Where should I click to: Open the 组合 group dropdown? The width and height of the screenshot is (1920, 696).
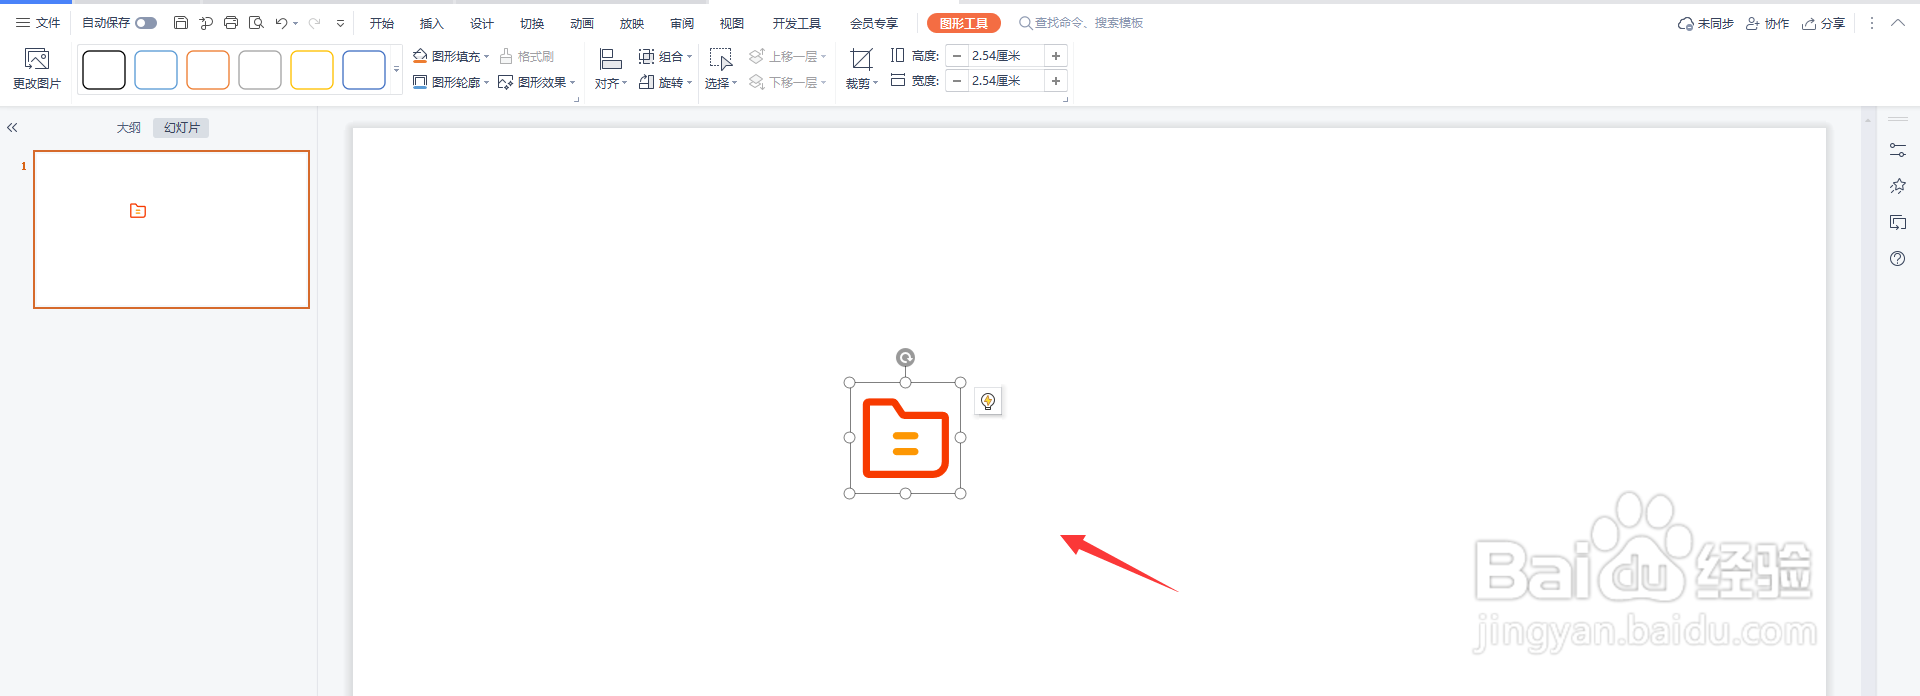tap(665, 56)
